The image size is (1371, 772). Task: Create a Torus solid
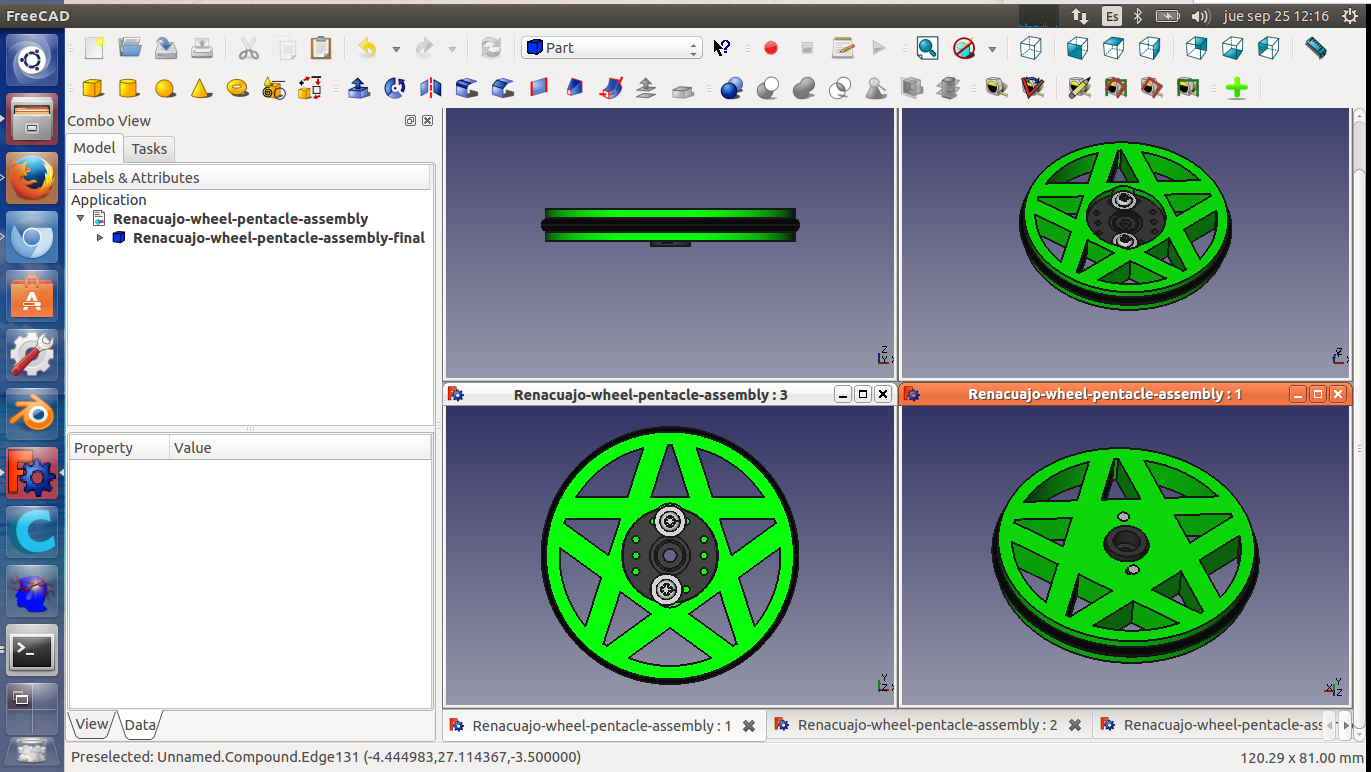[x=237, y=88]
